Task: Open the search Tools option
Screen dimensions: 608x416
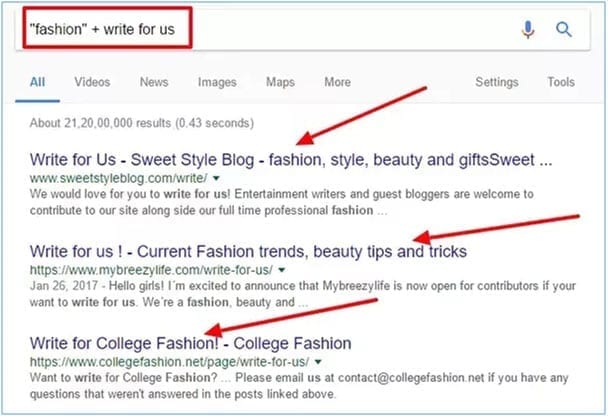Action: 561,82
